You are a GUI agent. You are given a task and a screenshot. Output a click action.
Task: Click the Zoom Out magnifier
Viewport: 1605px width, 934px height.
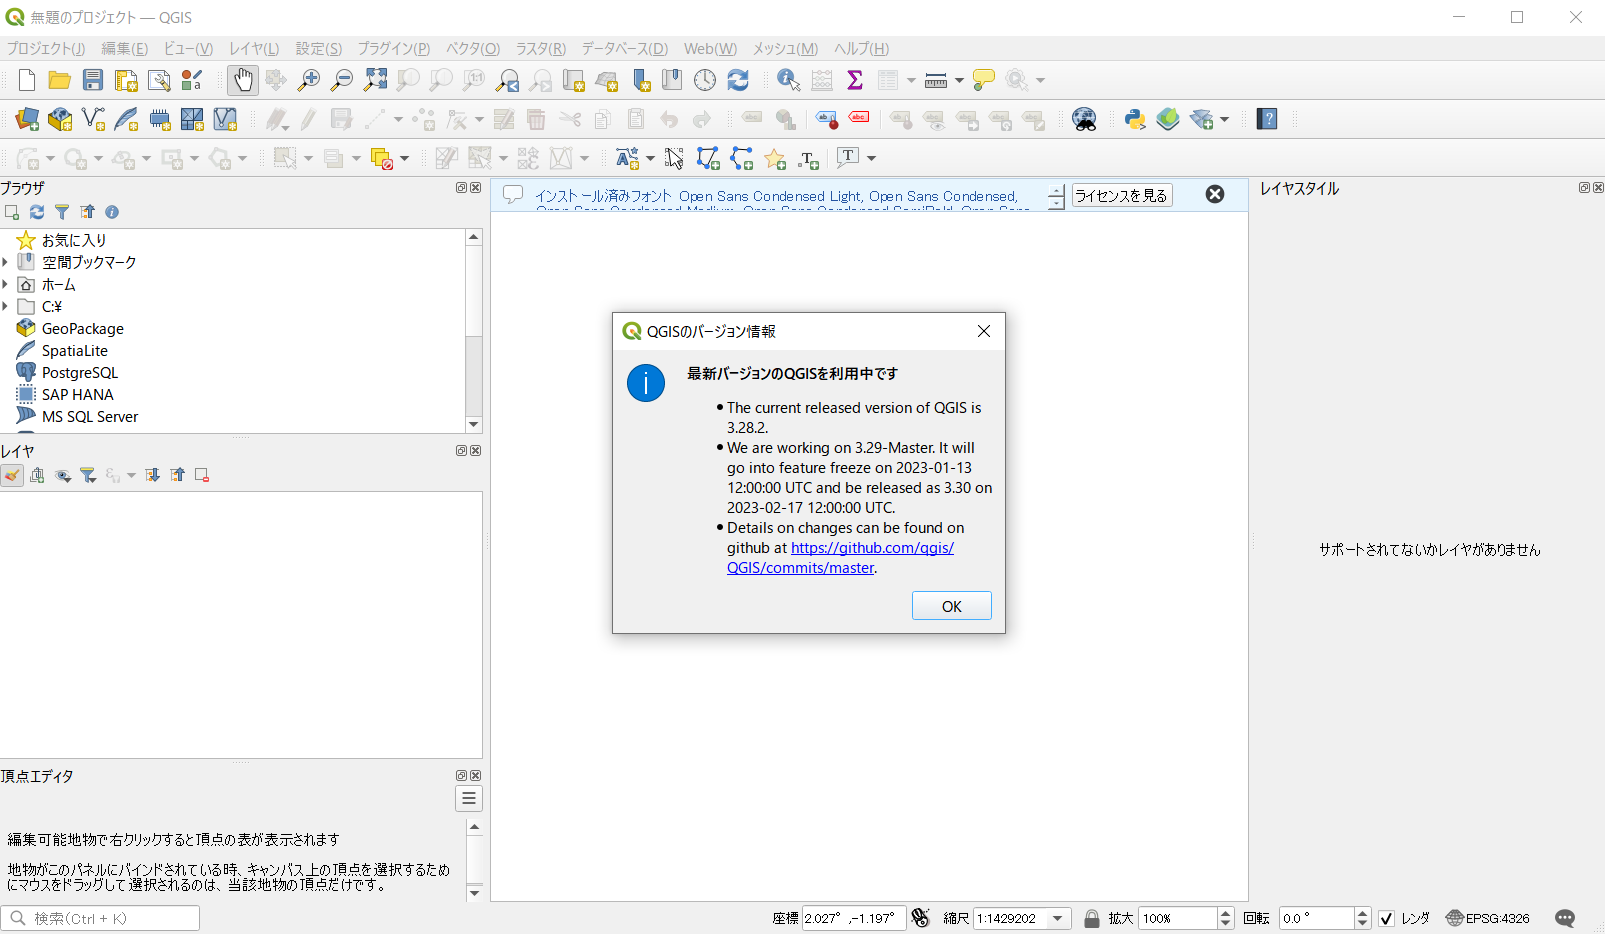342,80
